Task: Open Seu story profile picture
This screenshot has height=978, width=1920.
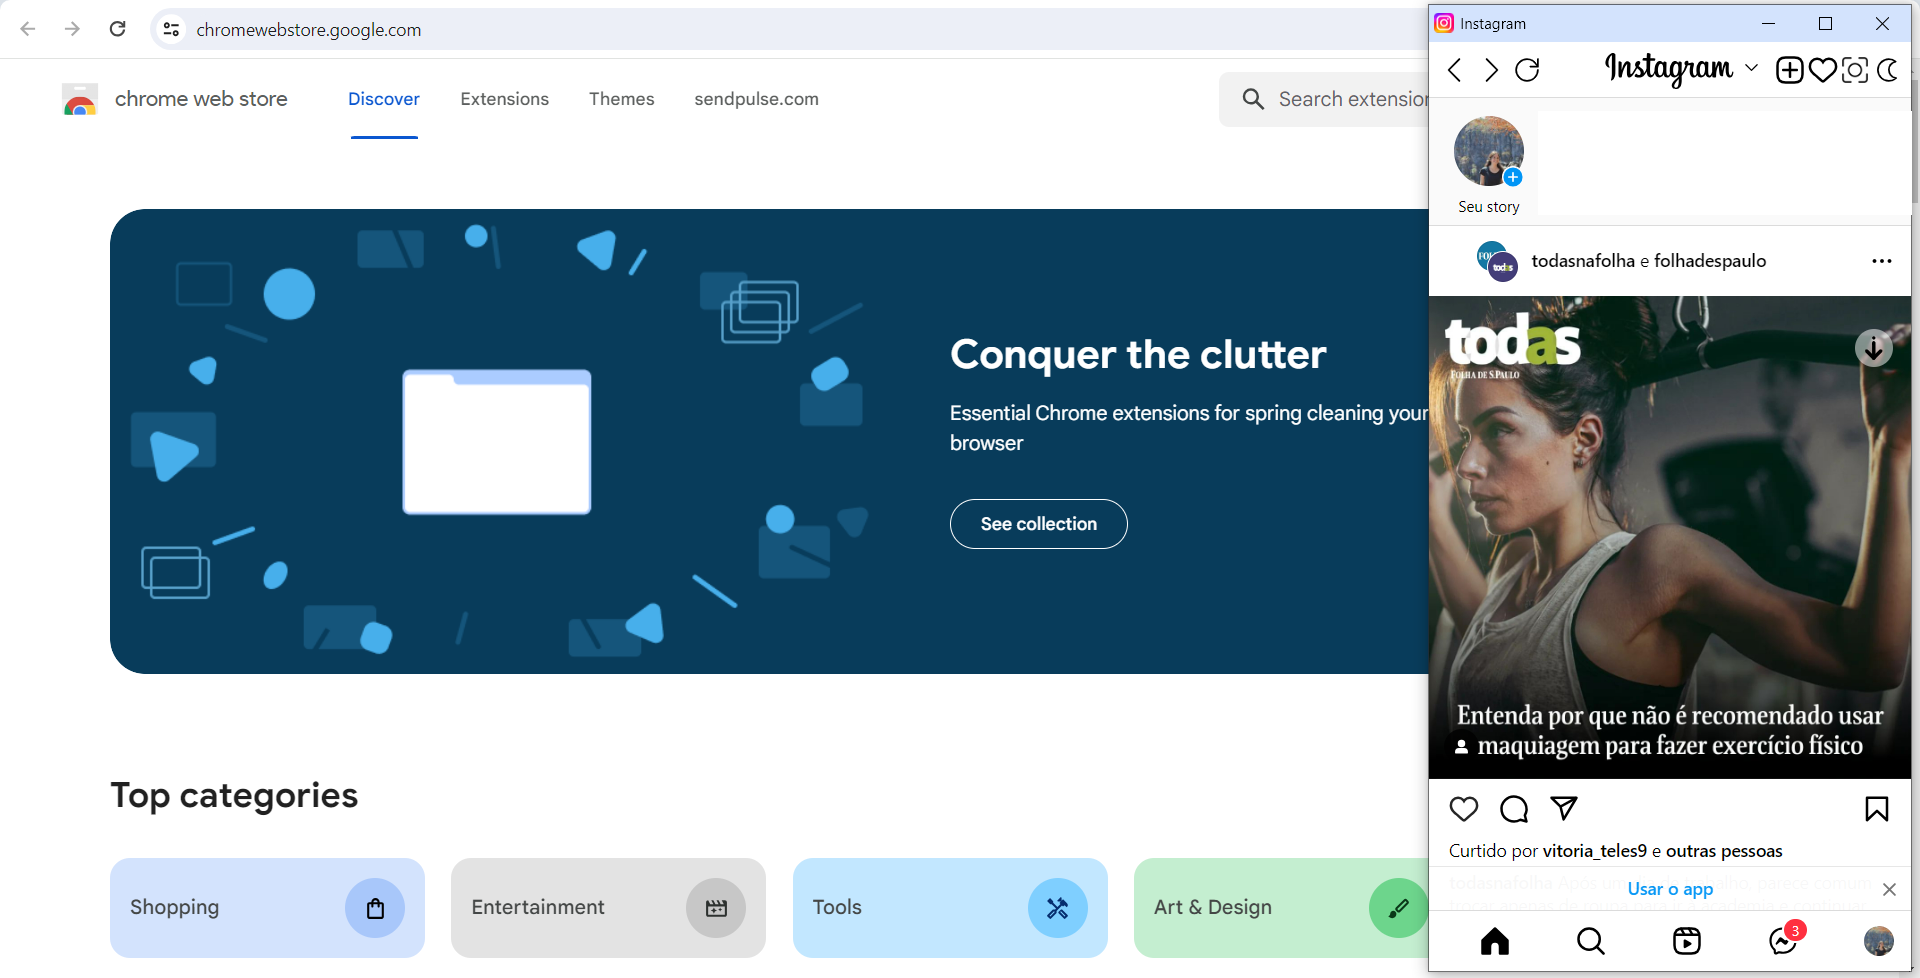Action: [x=1488, y=150]
